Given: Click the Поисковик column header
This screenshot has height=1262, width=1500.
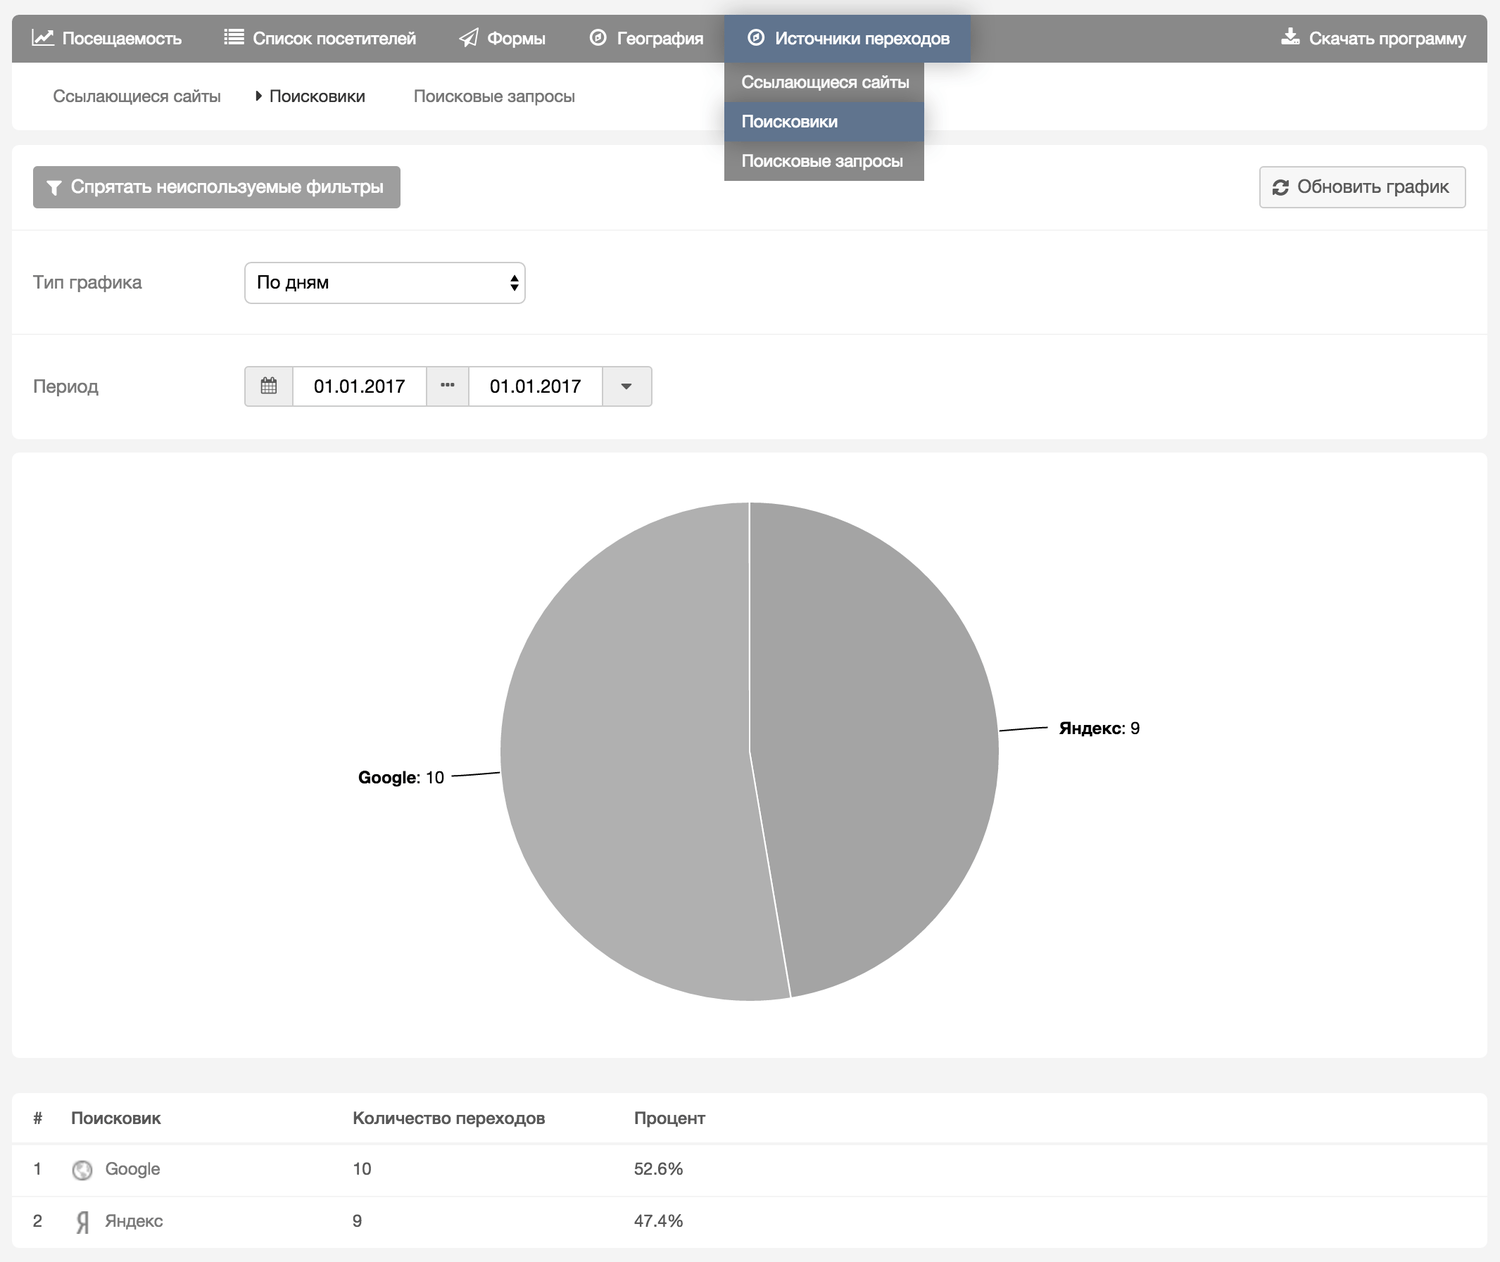Looking at the screenshot, I should pos(116,1118).
